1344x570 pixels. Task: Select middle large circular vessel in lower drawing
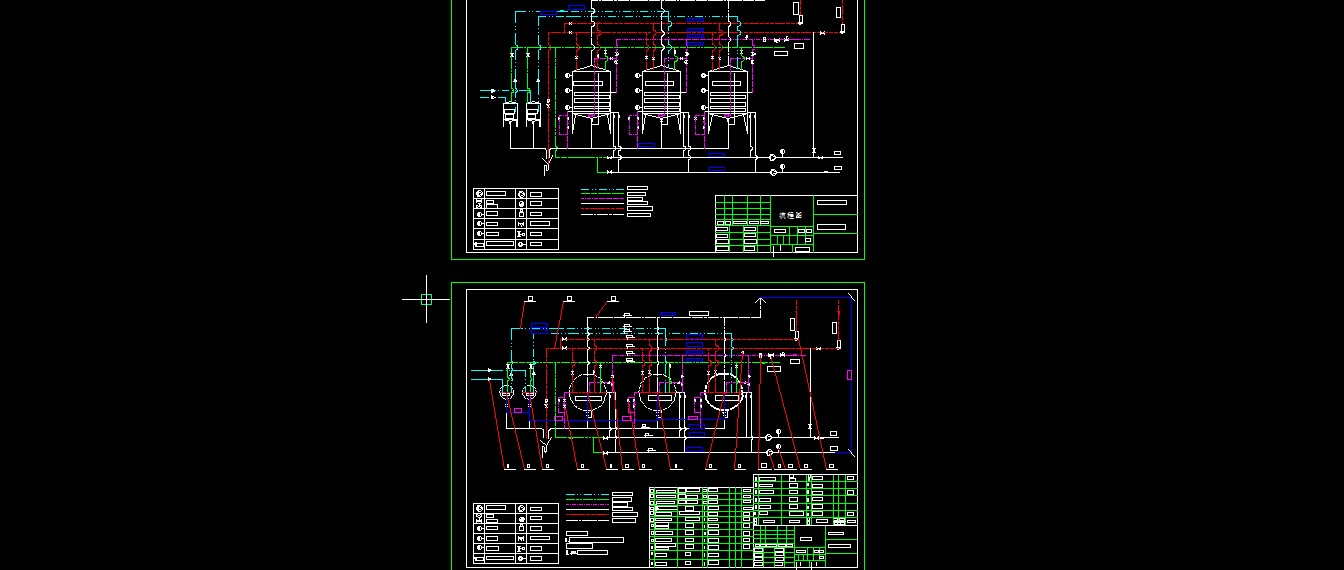point(658,391)
